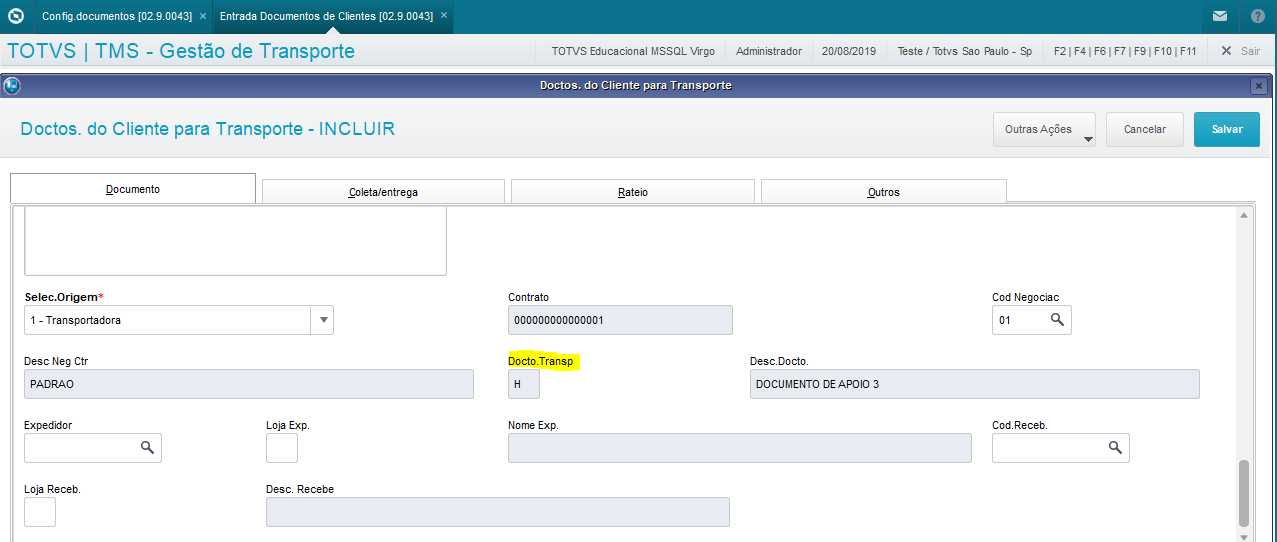1277x542 pixels.
Task: Click the TOTVS logo icon at top-left
Action: (16, 16)
